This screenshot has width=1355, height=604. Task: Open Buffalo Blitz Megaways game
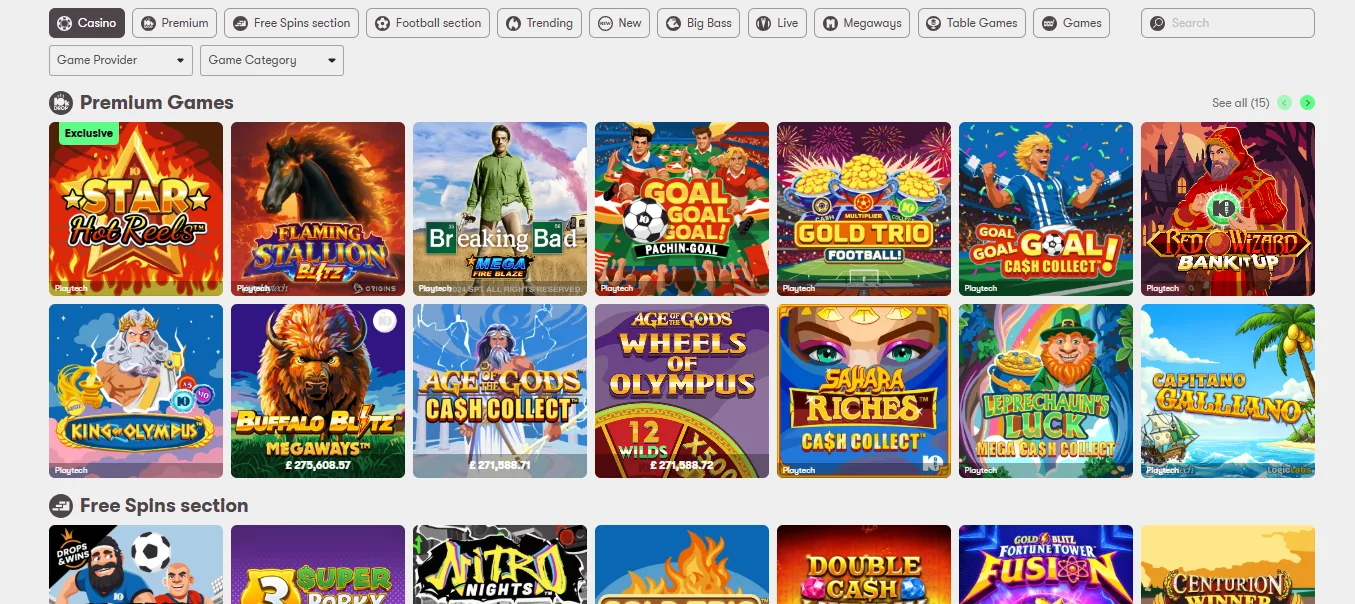[x=318, y=391]
